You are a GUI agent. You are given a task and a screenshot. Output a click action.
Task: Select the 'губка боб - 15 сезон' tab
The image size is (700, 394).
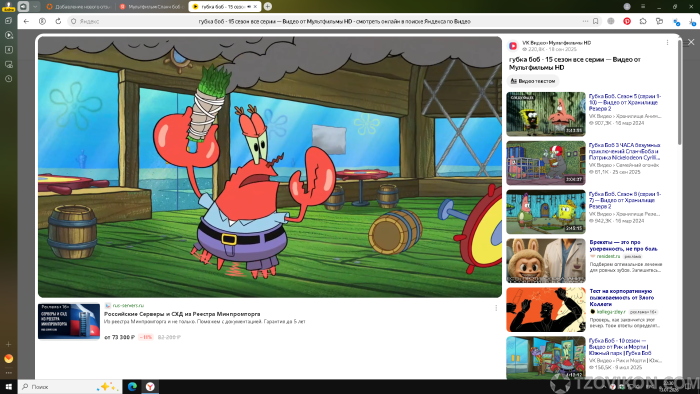225,7
